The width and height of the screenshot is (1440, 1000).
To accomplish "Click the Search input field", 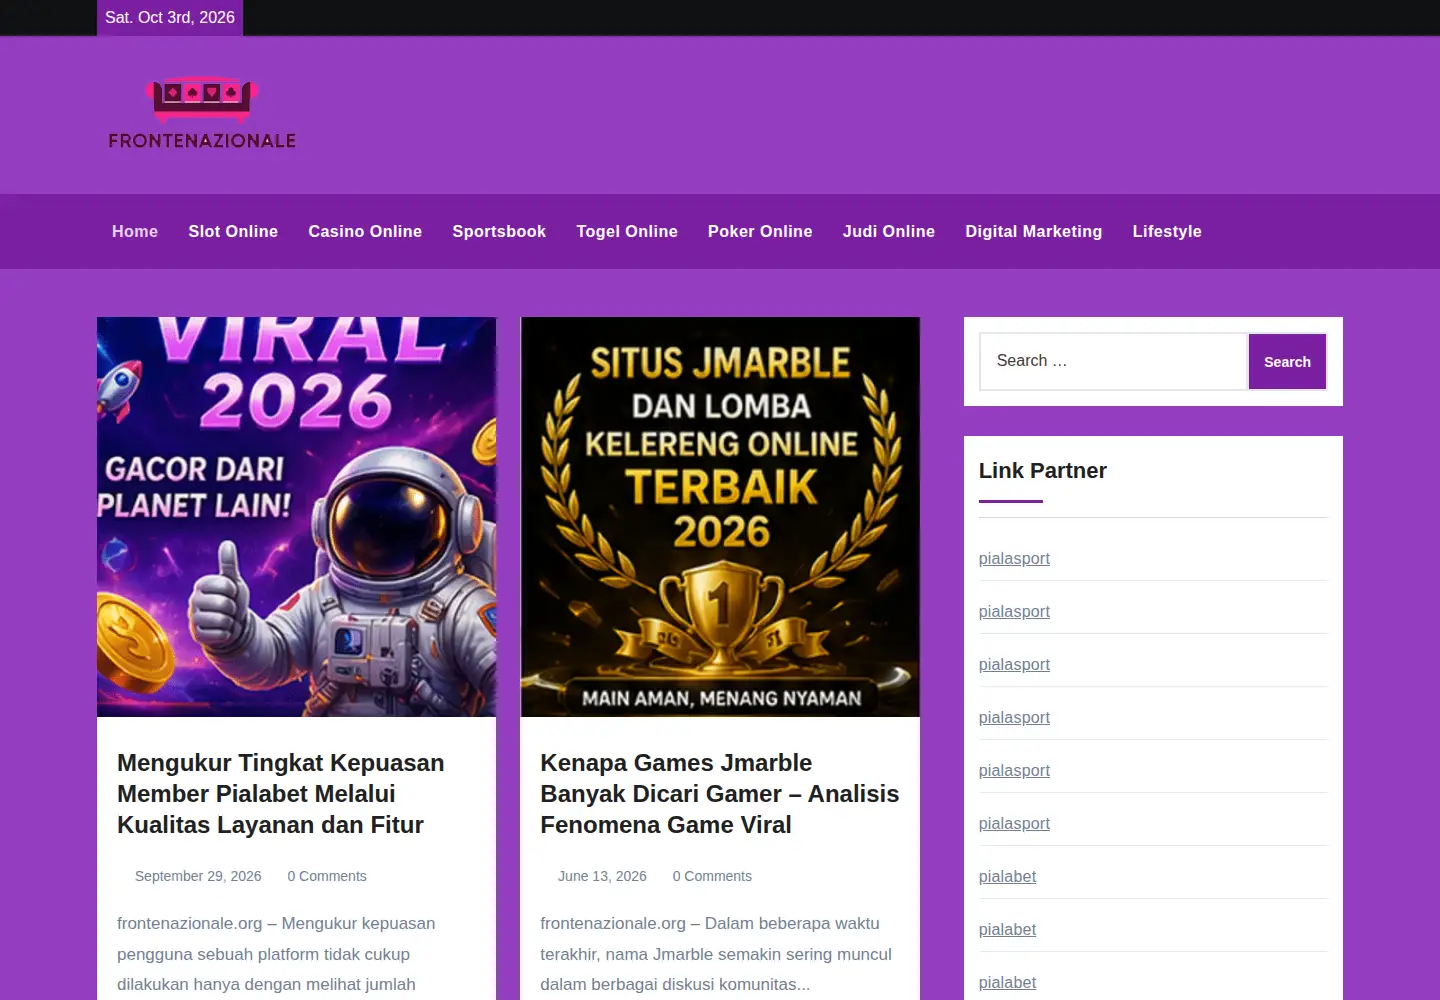I will (x=1114, y=361).
